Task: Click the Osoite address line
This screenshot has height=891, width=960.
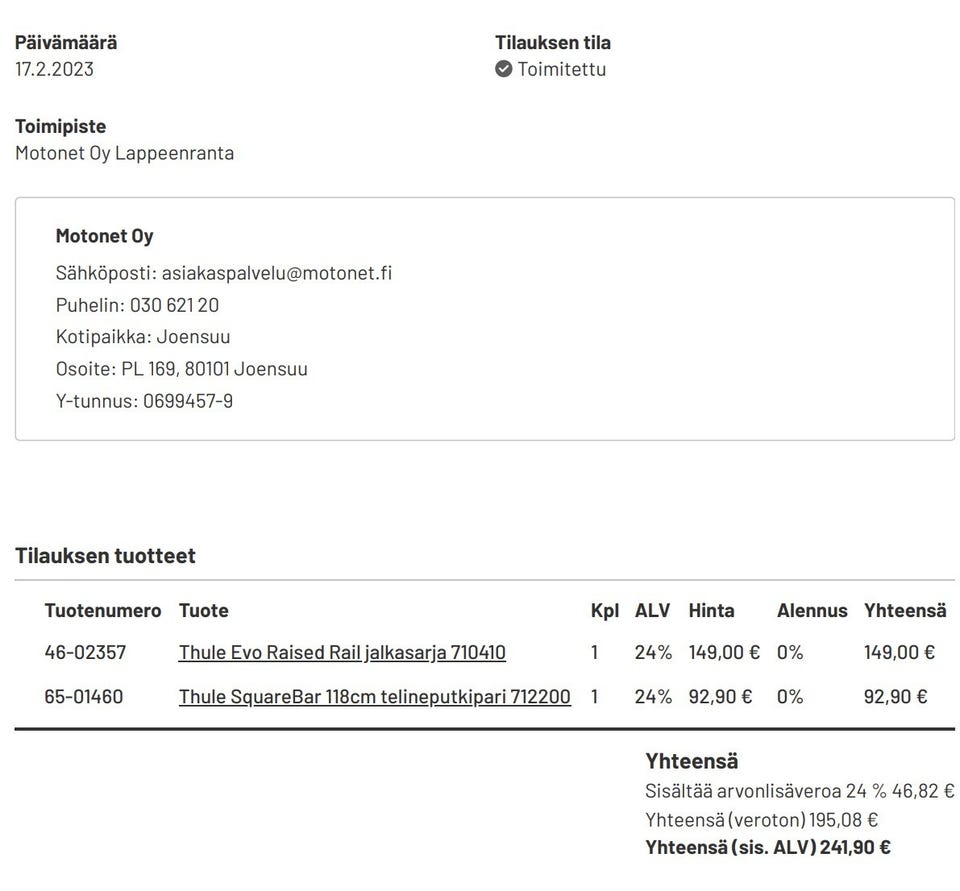Action: [x=181, y=369]
